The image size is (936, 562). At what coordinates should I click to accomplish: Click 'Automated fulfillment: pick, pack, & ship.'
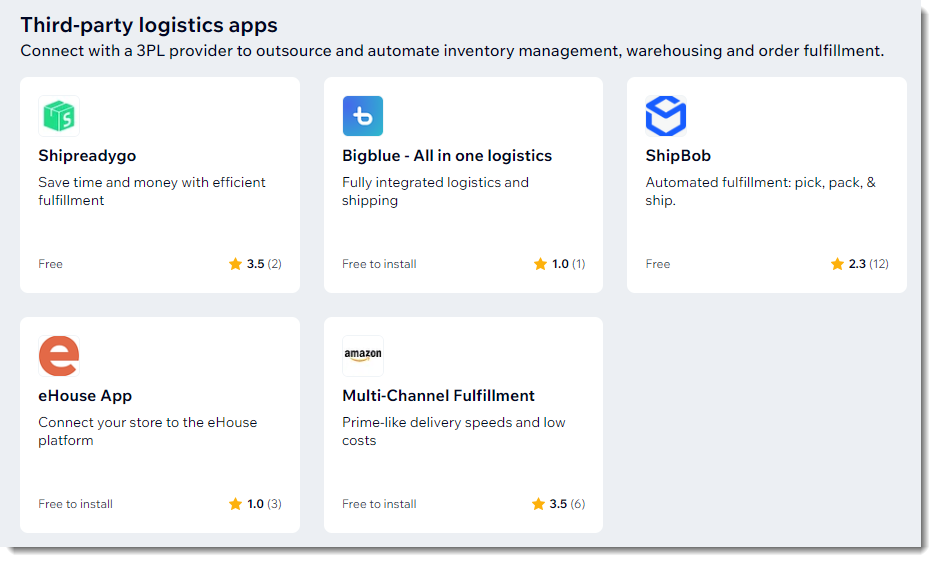pos(760,191)
